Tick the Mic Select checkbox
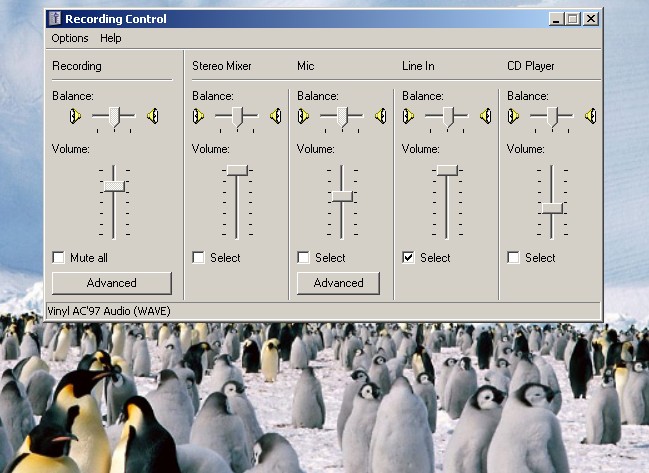Image resolution: width=649 pixels, height=473 pixels. 303,258
